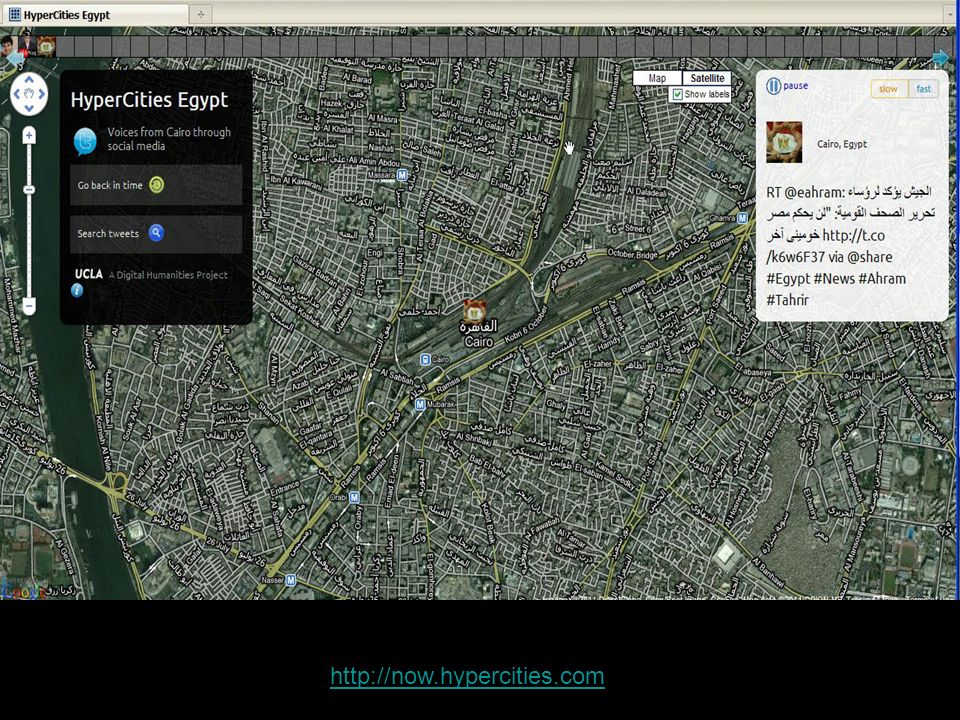Open a new browser tab
Viewport: 960px width, 720px height.
[x=200, y=14]
